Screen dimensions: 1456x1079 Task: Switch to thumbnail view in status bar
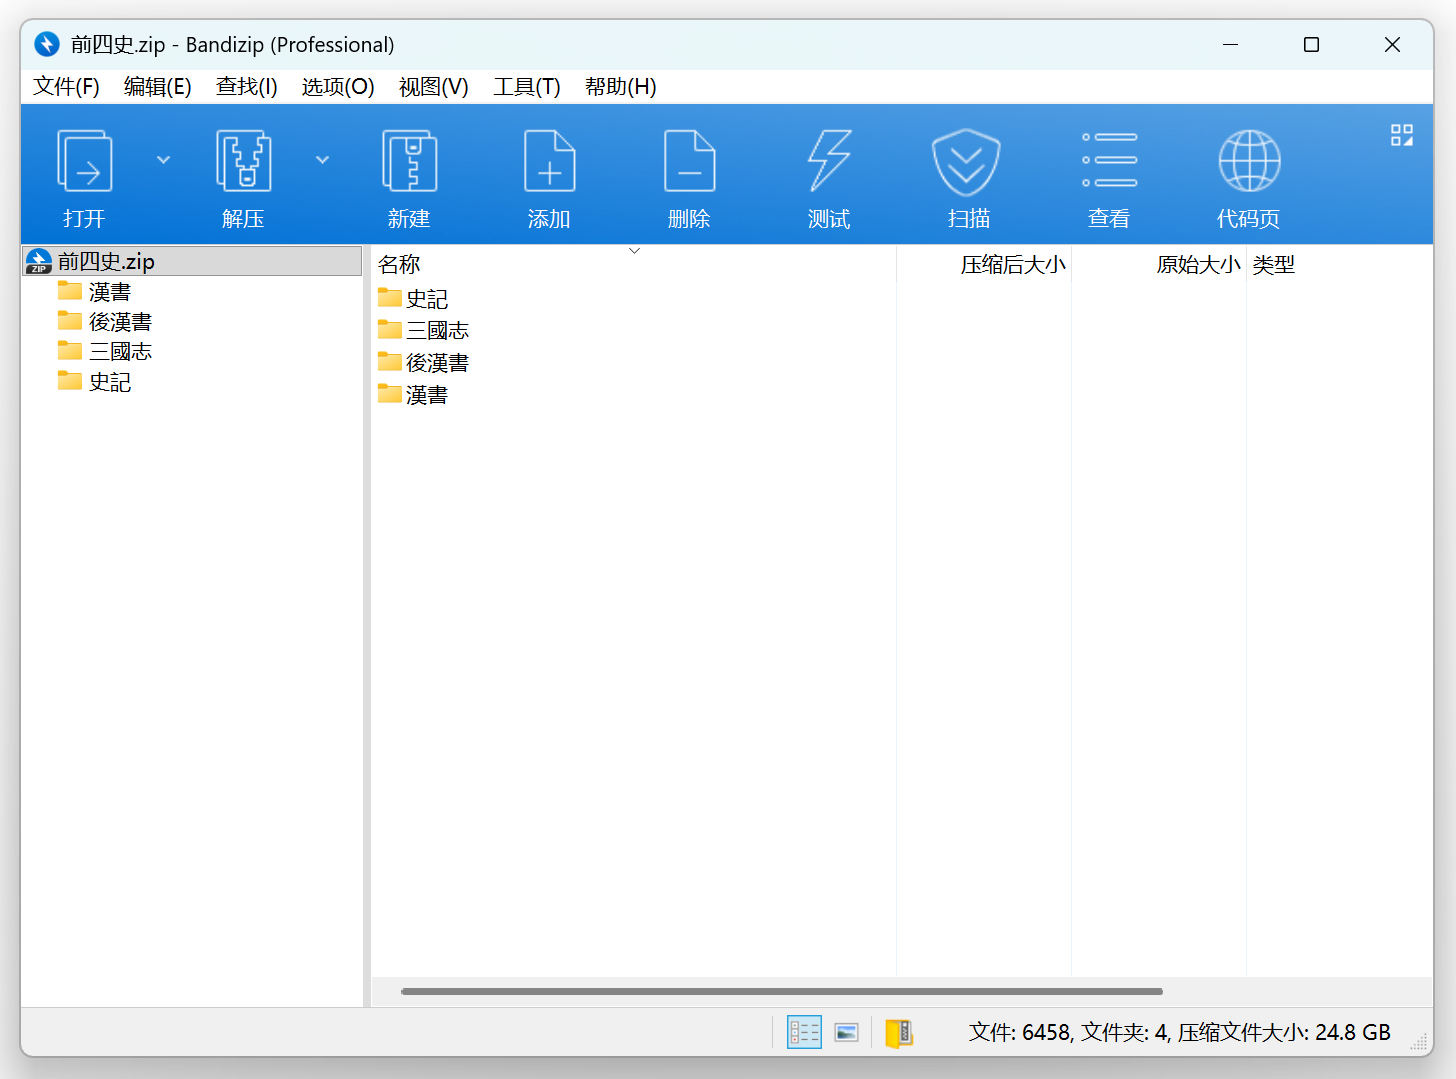tap(847, 1032)
